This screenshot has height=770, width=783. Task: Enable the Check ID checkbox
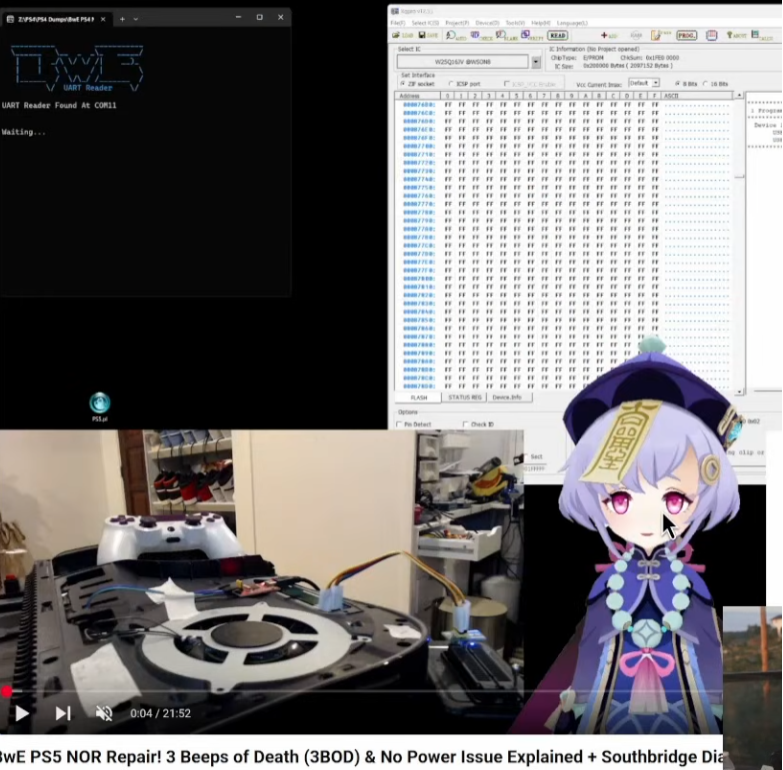coord(465,424)
